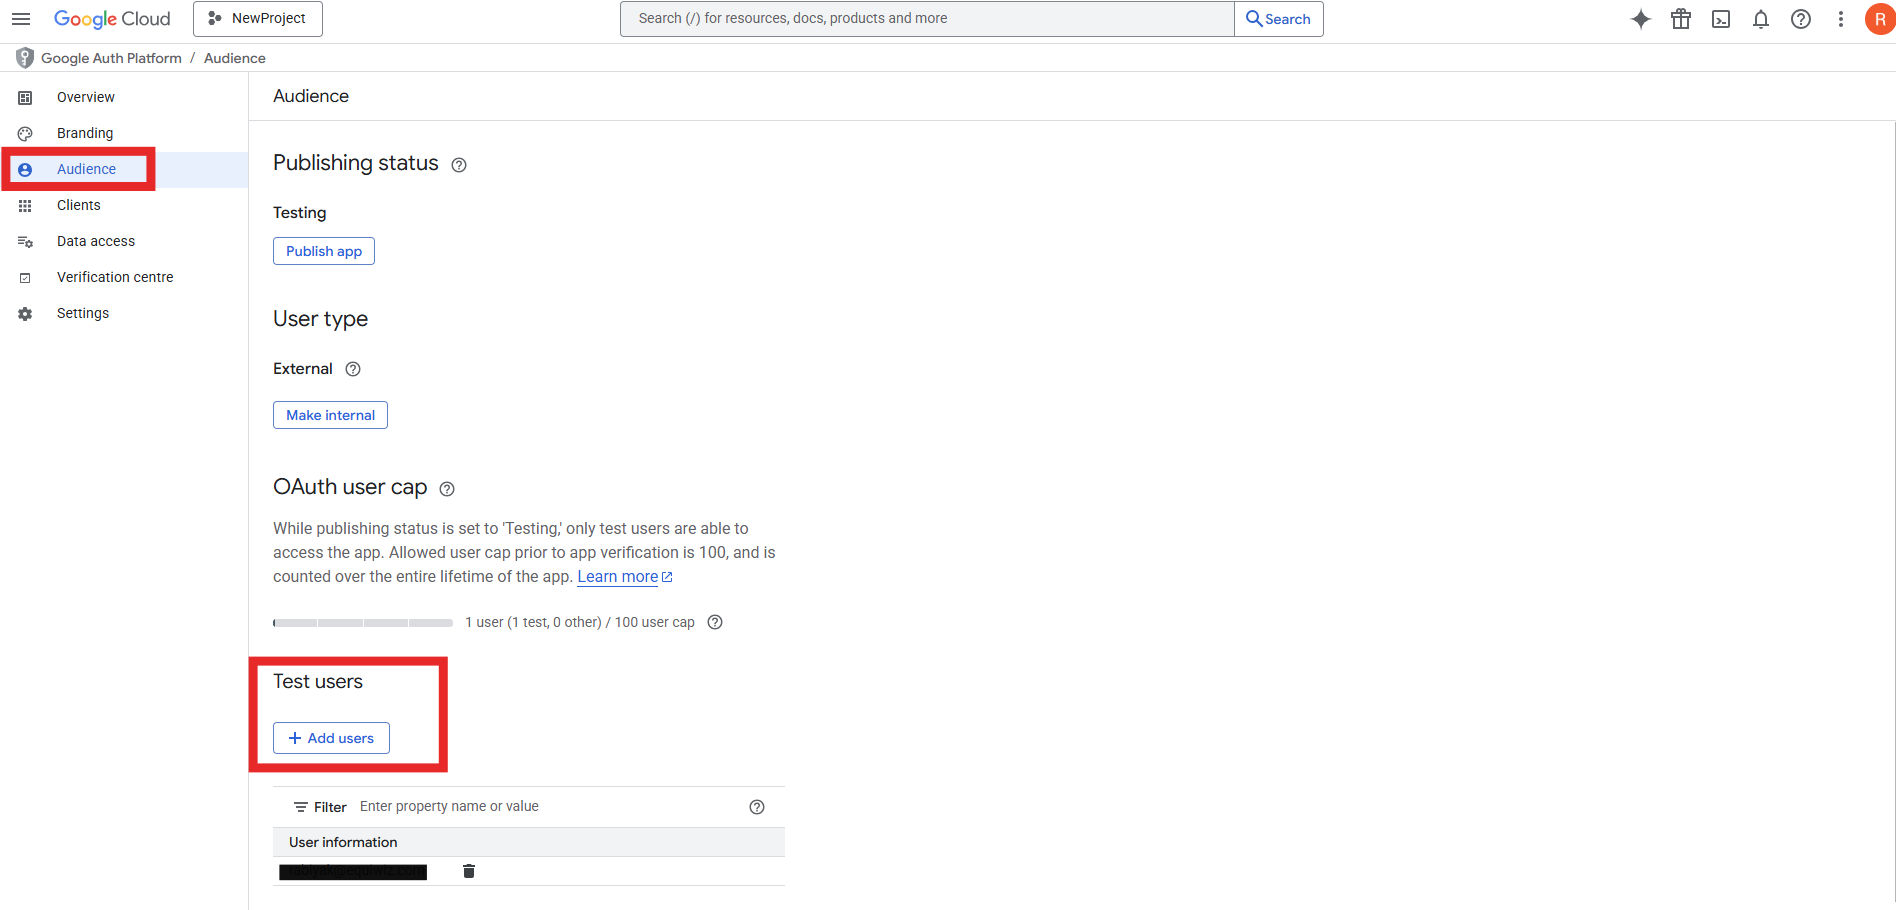Click the OAuth user cap help icon
The image size is (1896, 910).
(447, 489)
